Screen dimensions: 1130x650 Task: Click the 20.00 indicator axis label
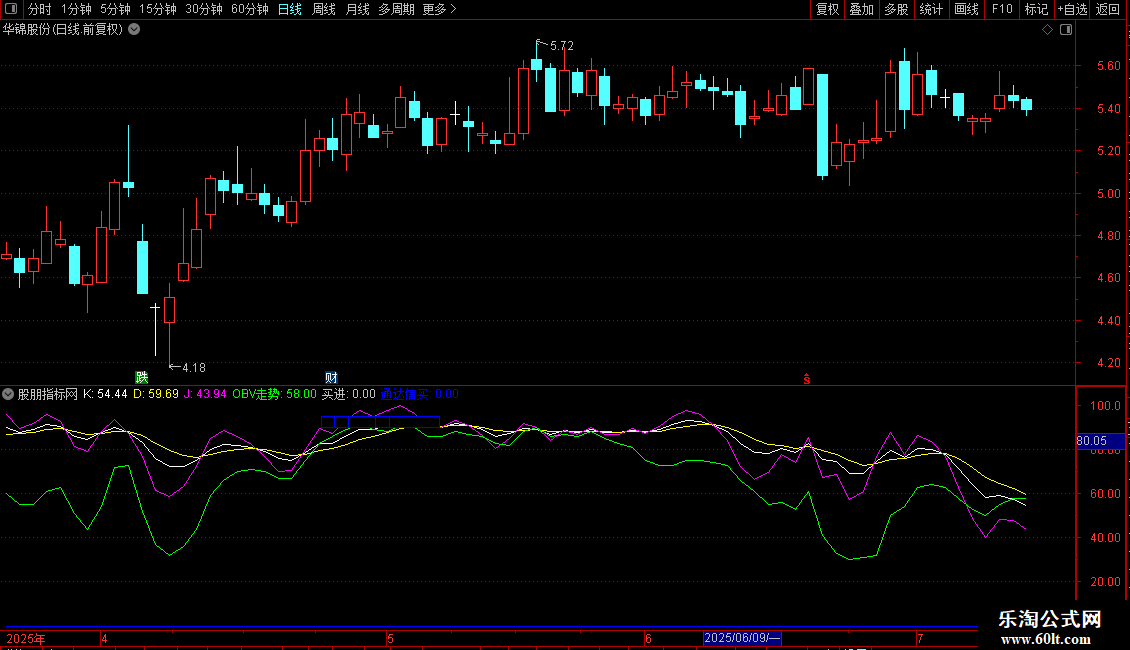(1105, 582)
